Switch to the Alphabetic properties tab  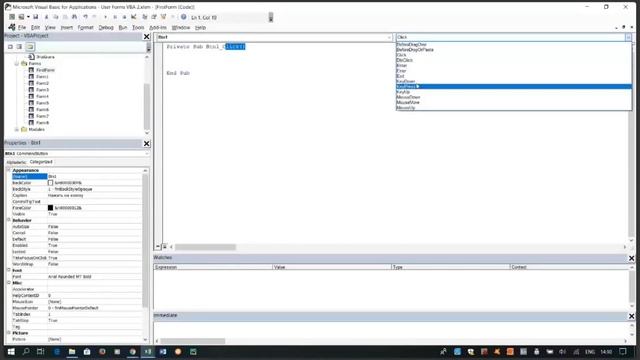click(x=16, y=162)
